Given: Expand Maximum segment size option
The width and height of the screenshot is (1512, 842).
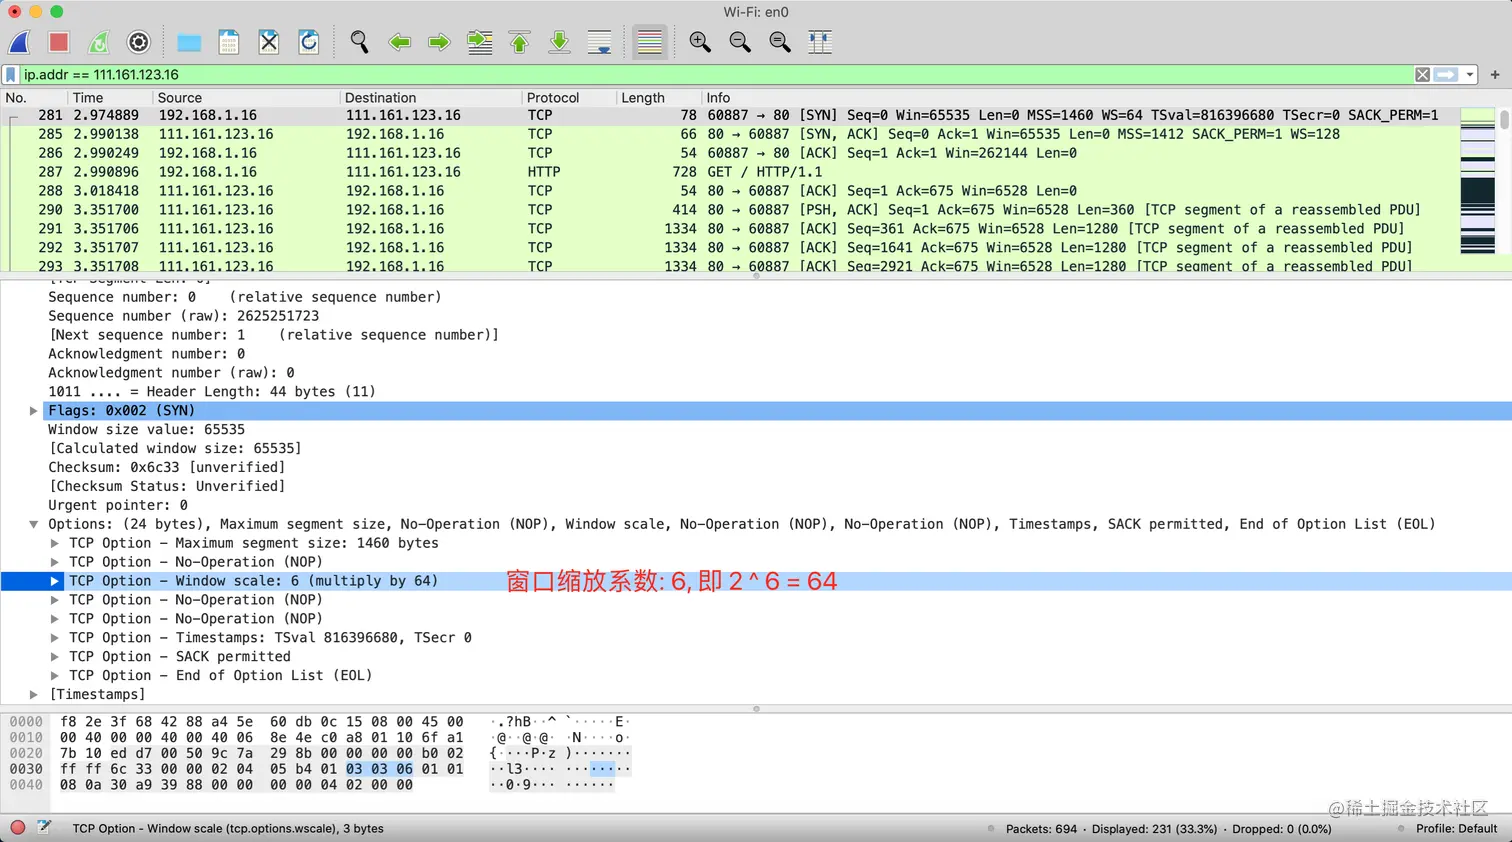Looking at the screenshot, I should [x=55, y=543].
